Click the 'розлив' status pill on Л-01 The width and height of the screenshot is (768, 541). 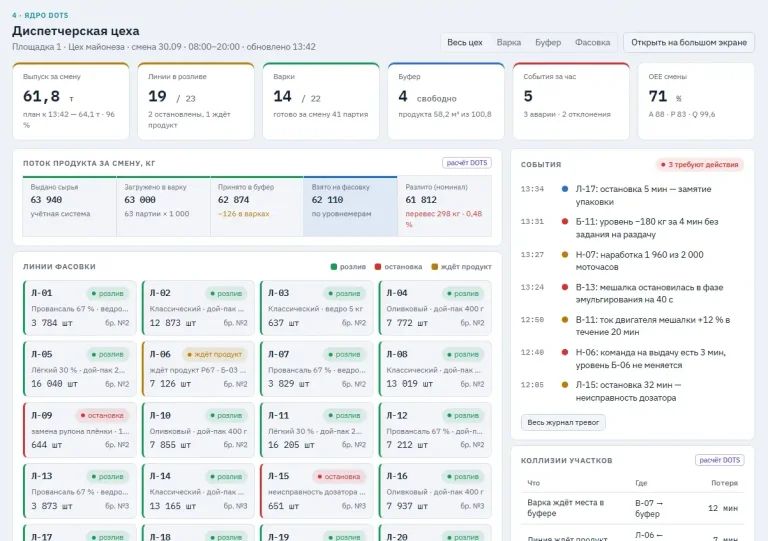[x=107, y=293]
